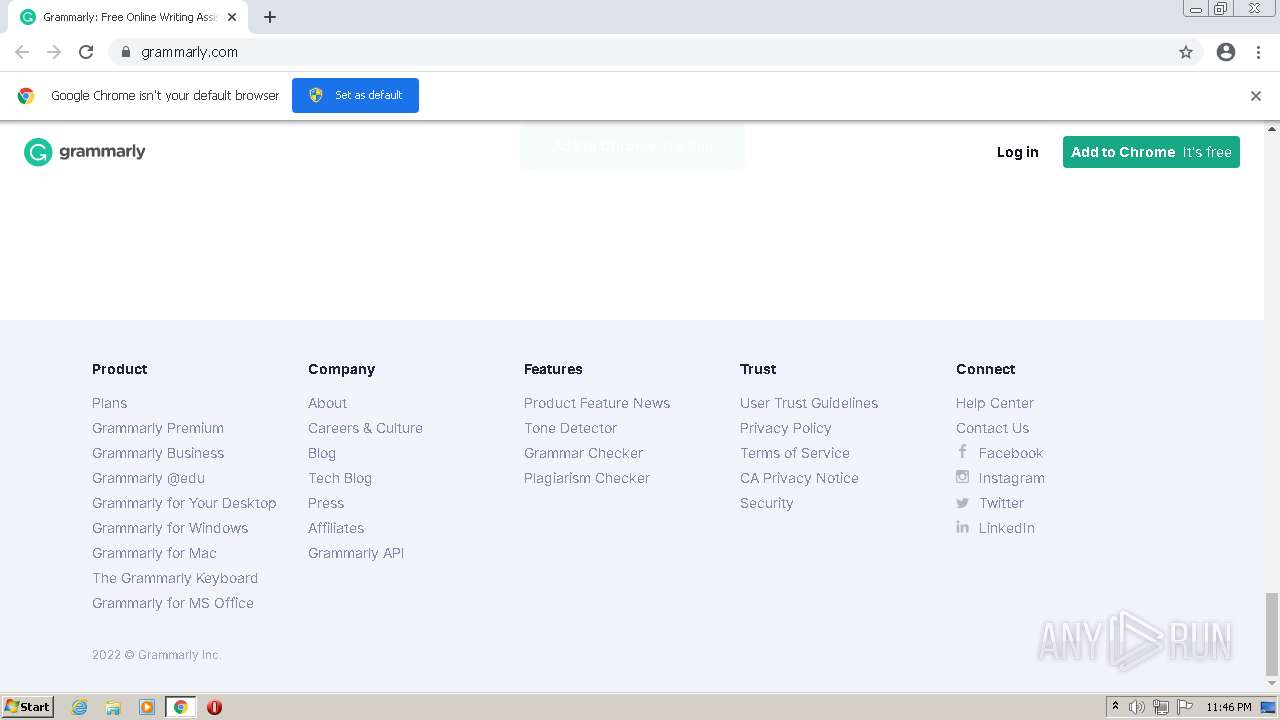This screenshot has width=1280, height=720.
Task: Dismiss the default browser notification bar
Action: tap(1256, 96)
